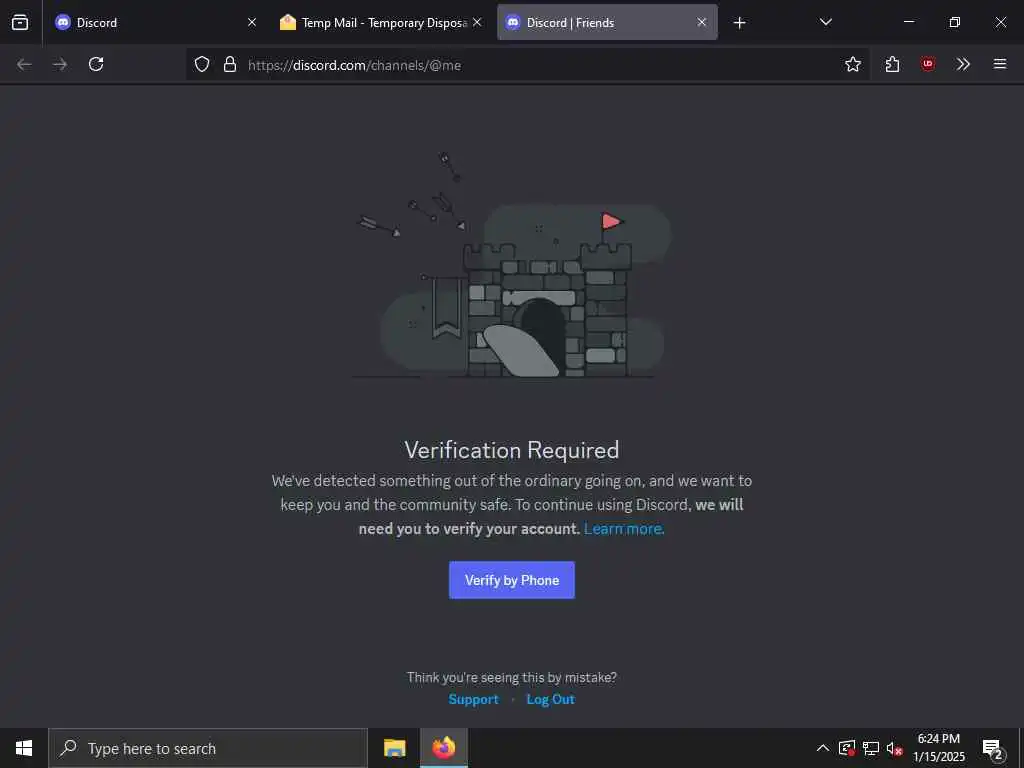Show hidden system tray icons

point(823,748)
